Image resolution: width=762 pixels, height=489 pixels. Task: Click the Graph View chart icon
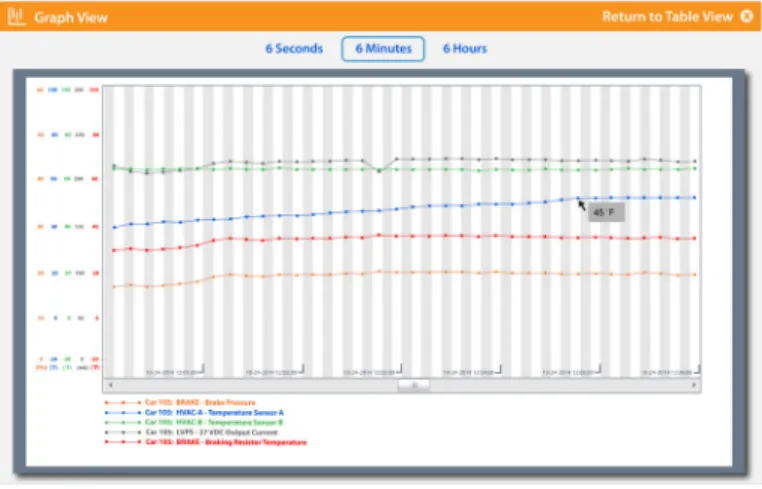(x=16, y=17)
